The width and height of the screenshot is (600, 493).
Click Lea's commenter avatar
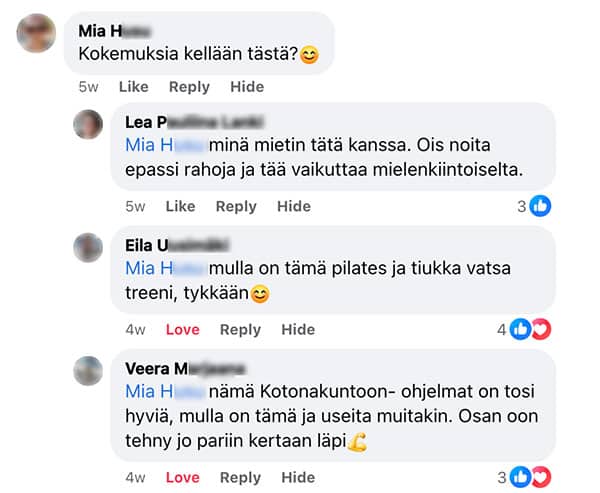tap(88, 124)
